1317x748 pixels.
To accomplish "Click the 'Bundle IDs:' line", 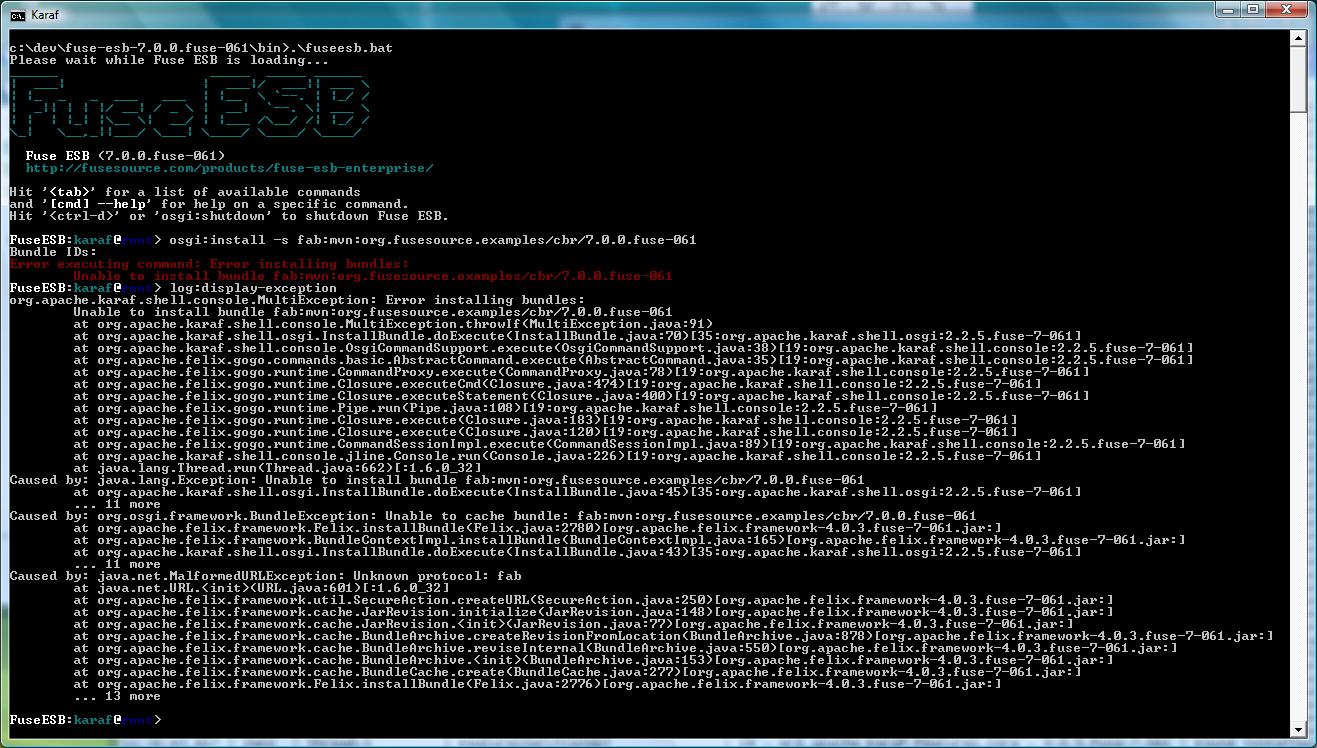I will click(53, 252).
